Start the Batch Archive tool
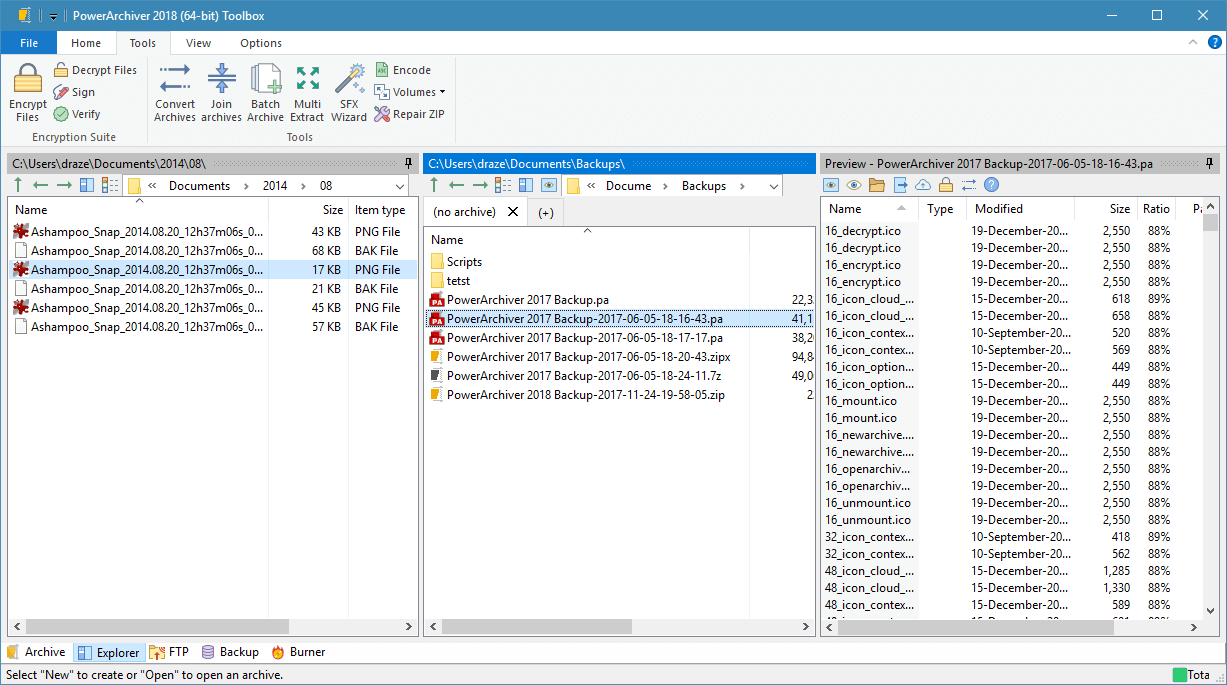 266,92
